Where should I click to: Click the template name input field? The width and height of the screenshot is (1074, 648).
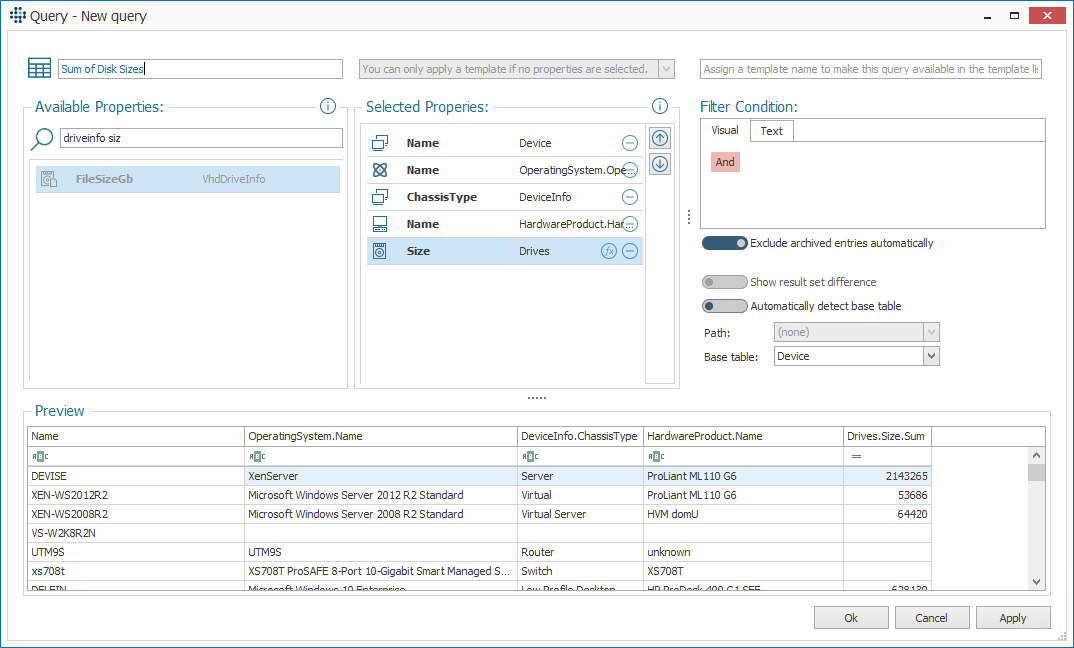tap(871, 69)
